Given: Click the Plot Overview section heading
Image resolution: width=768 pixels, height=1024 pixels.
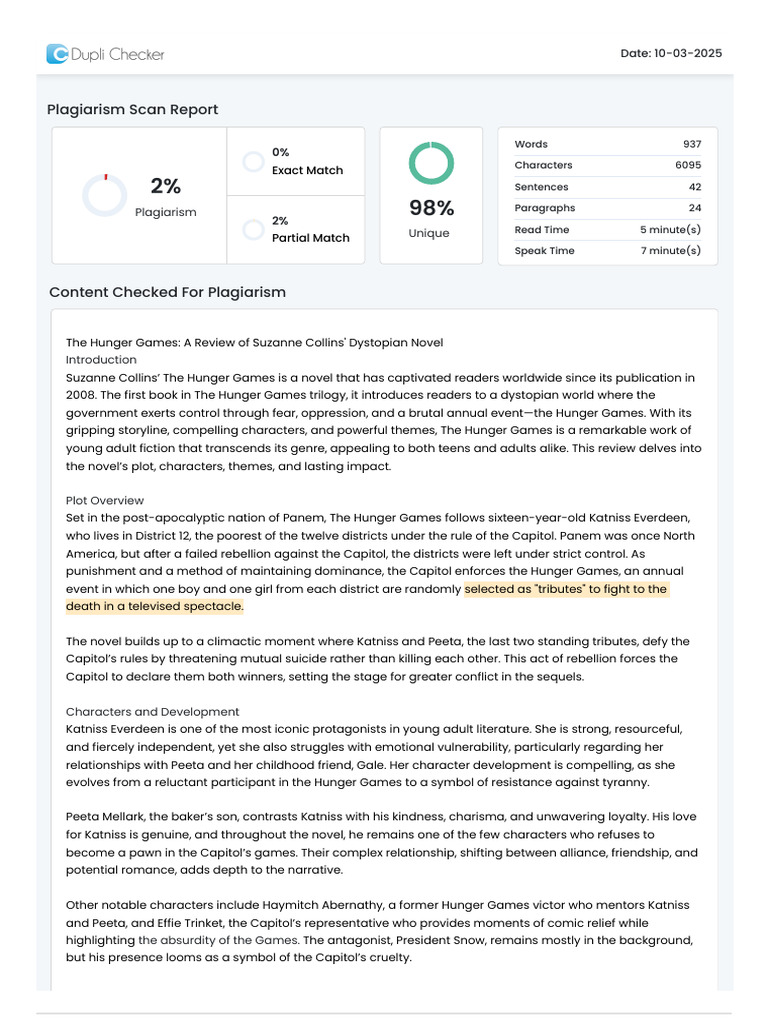Looking at the screenshot, I should 105,500.
